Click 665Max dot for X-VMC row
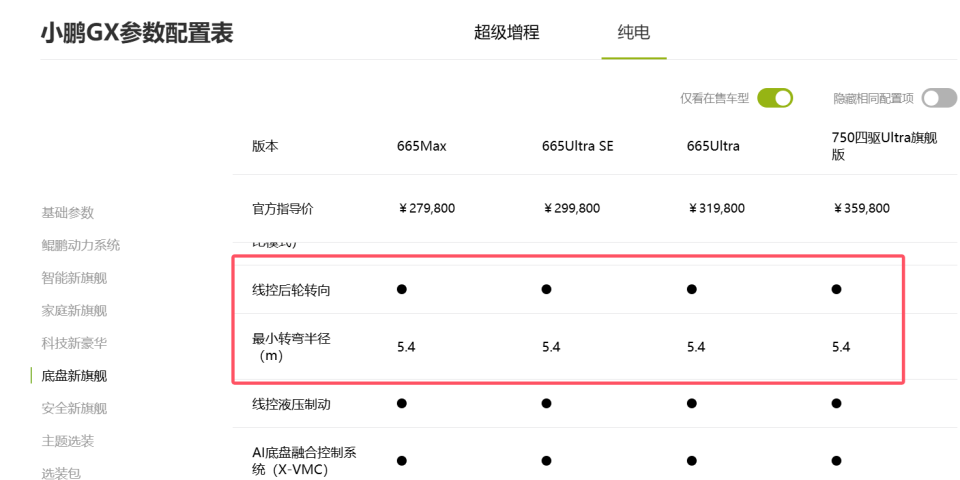The height and width of the screenshot is (480, 960). tap(402, 460)
